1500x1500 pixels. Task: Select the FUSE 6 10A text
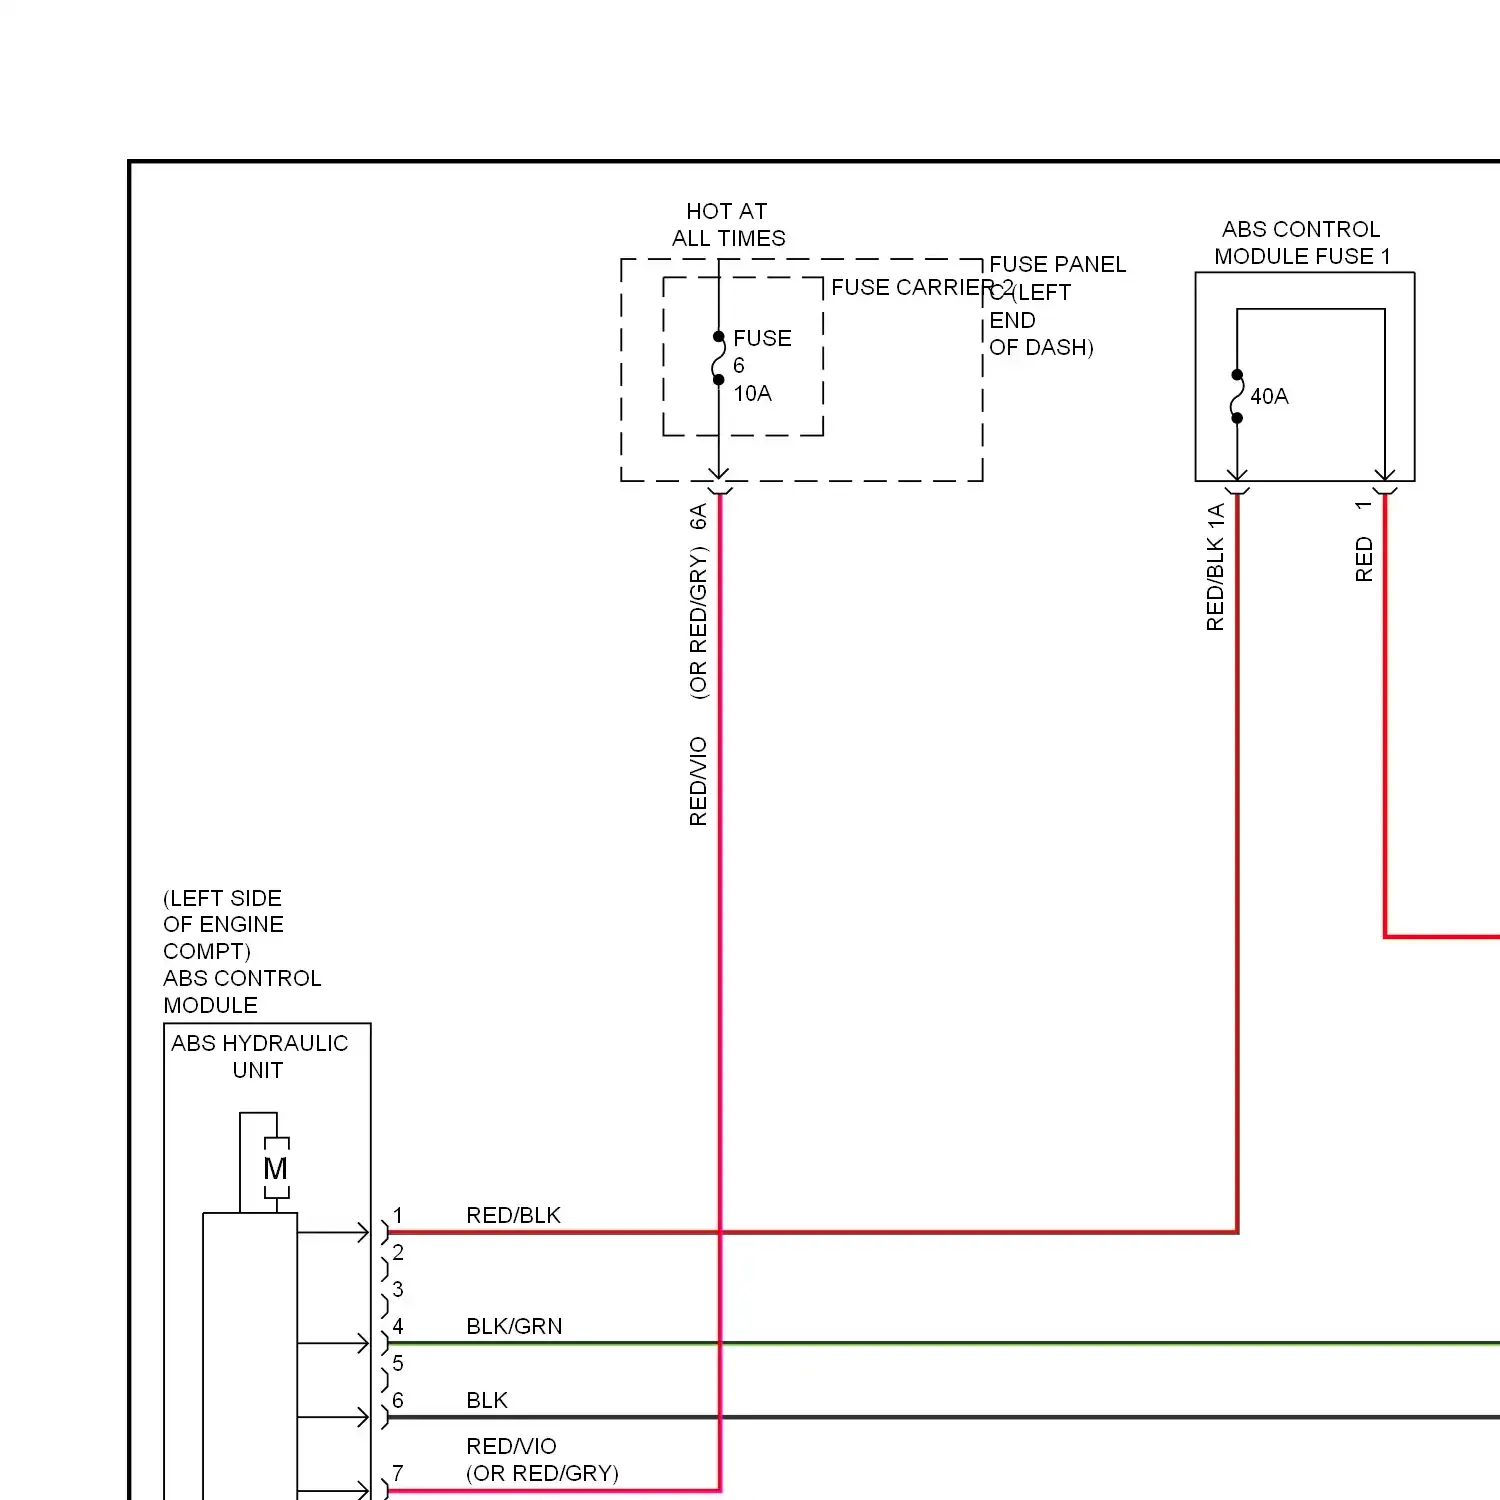click(762, 366)
